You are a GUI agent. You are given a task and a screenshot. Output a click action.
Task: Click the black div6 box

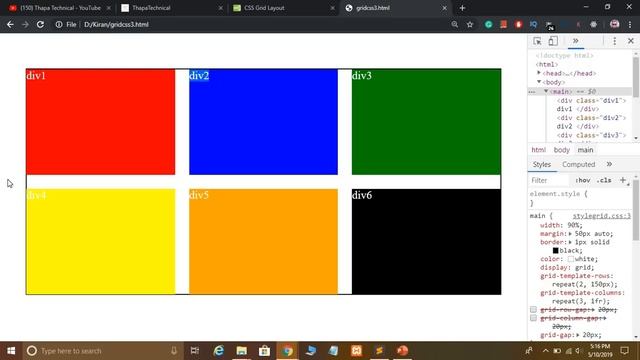pos(426,242)
